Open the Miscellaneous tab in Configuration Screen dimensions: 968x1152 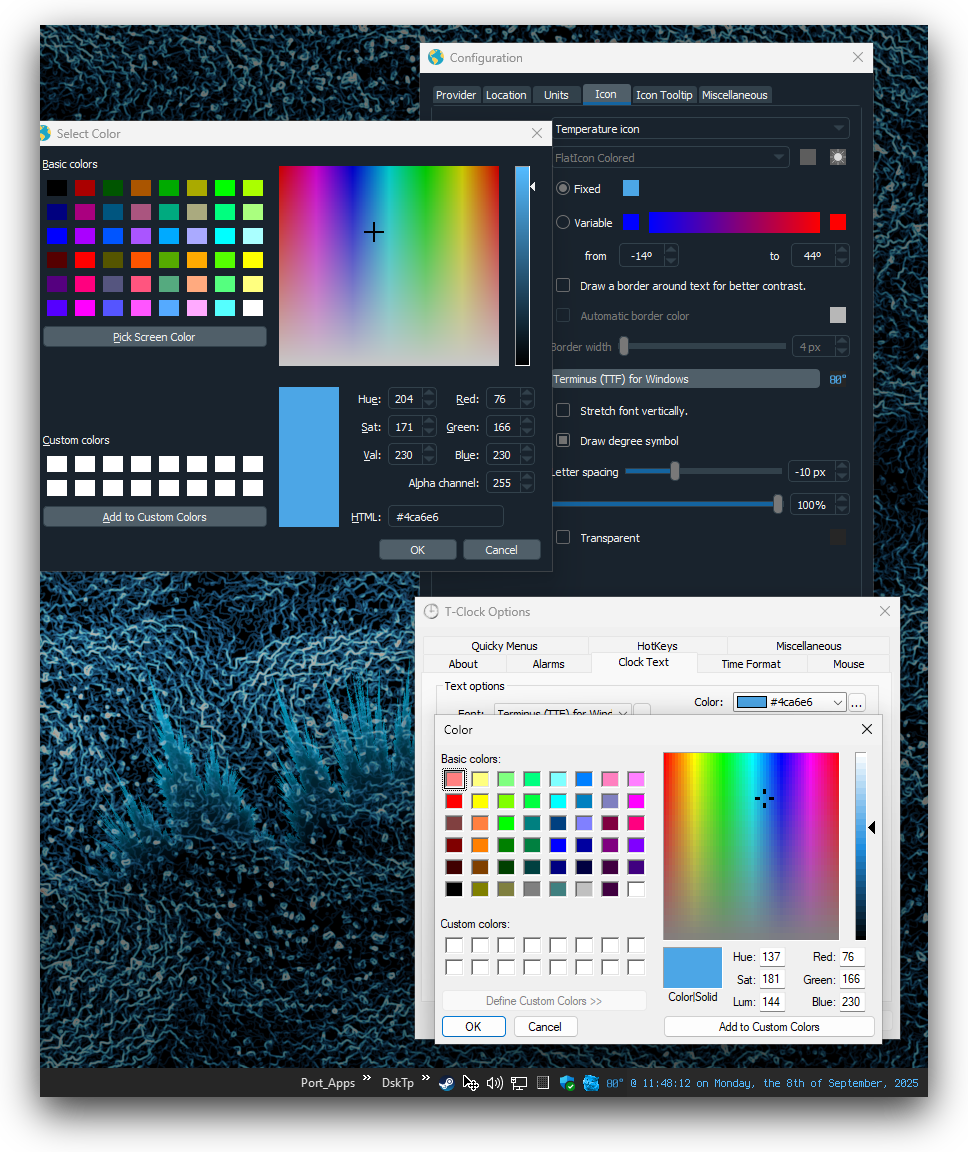click(x=734, y=96)
